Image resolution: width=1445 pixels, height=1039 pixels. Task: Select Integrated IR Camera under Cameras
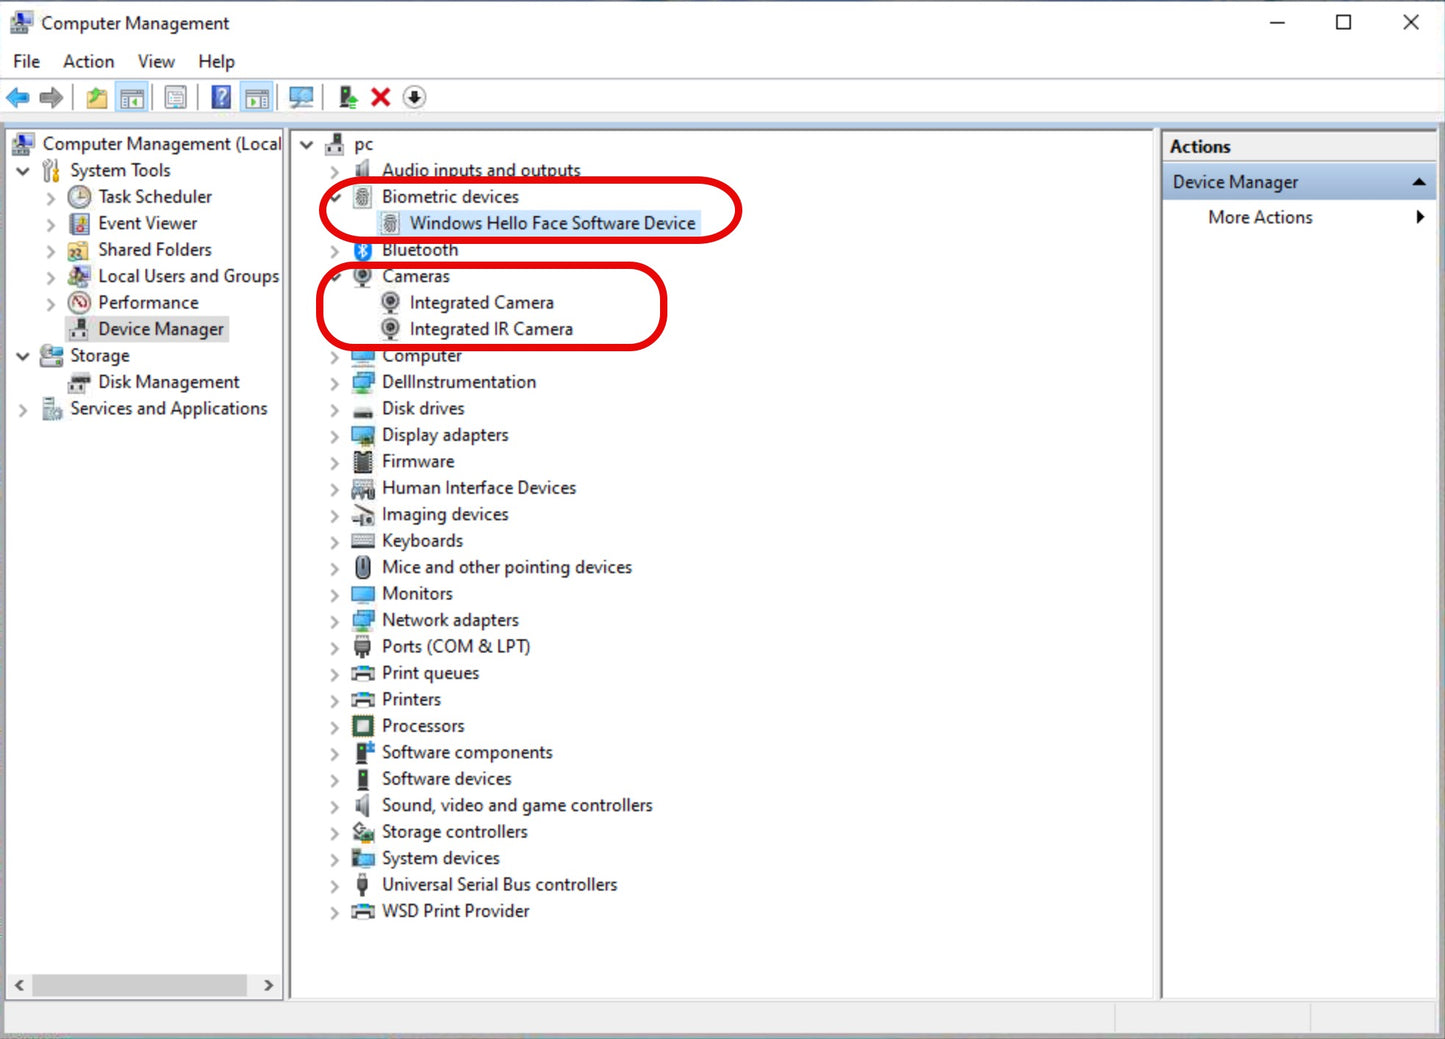point(491,328)
